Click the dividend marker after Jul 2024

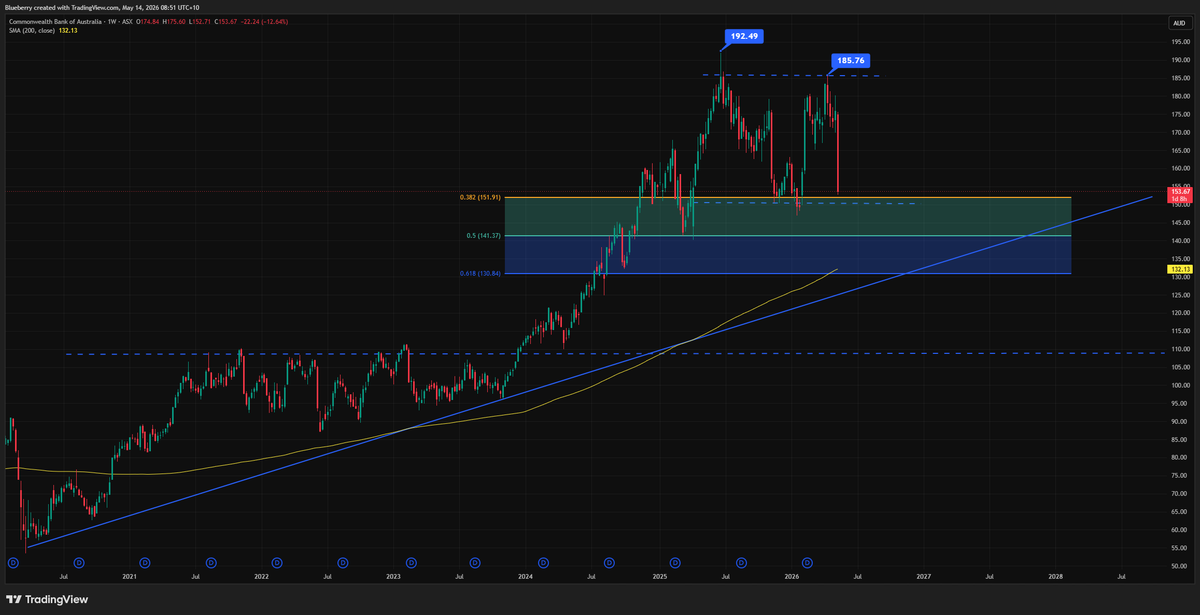click(609, 563)
